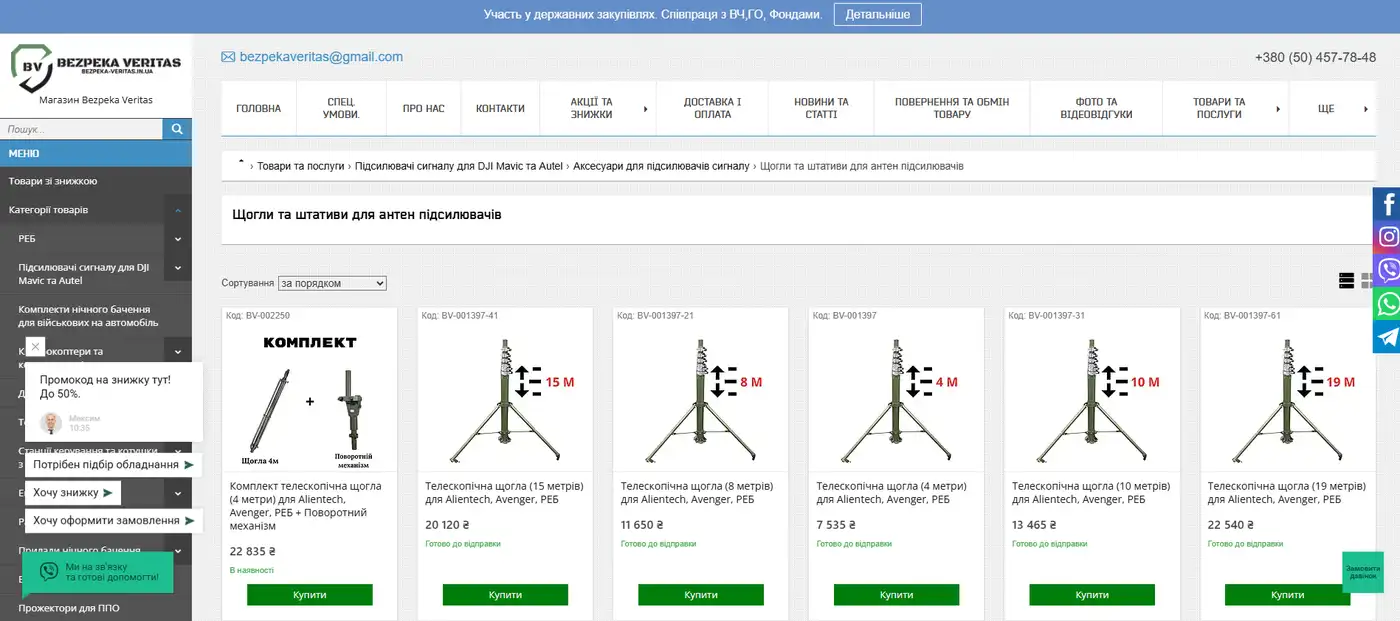Expand the РЕБ category chevron
Screen dimensions: 1400x621
pyautogui.click(x=178, y=239)
